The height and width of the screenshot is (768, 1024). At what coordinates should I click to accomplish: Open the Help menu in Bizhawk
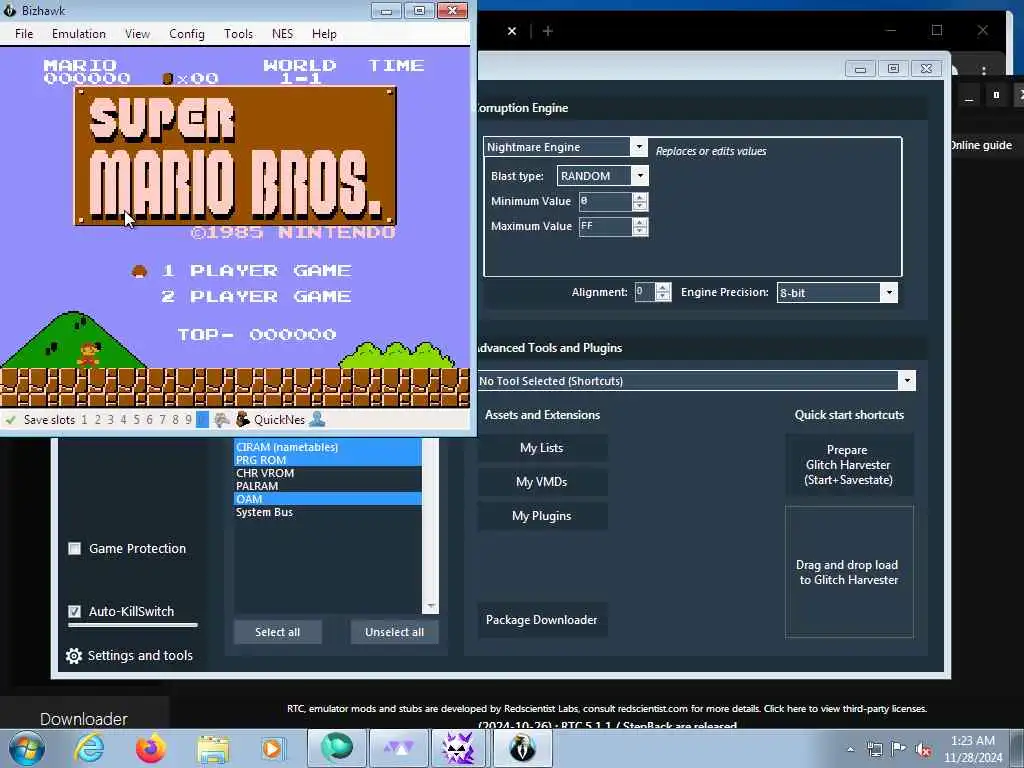pos(324,34)
